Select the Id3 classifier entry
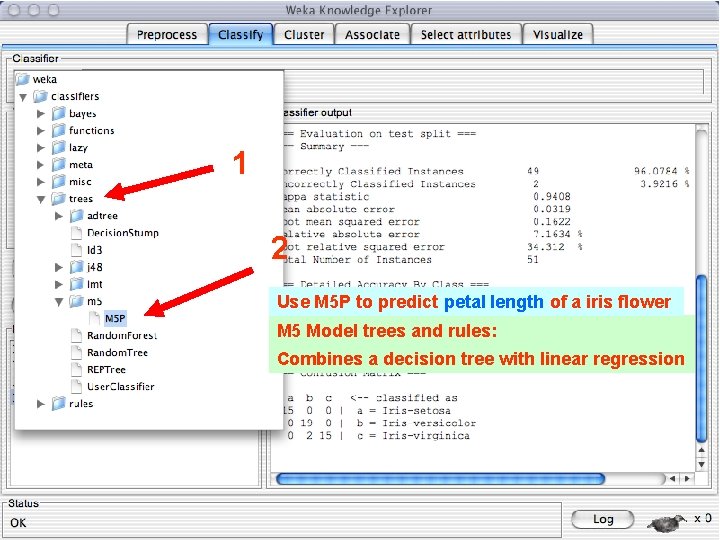 pos(95,250)
